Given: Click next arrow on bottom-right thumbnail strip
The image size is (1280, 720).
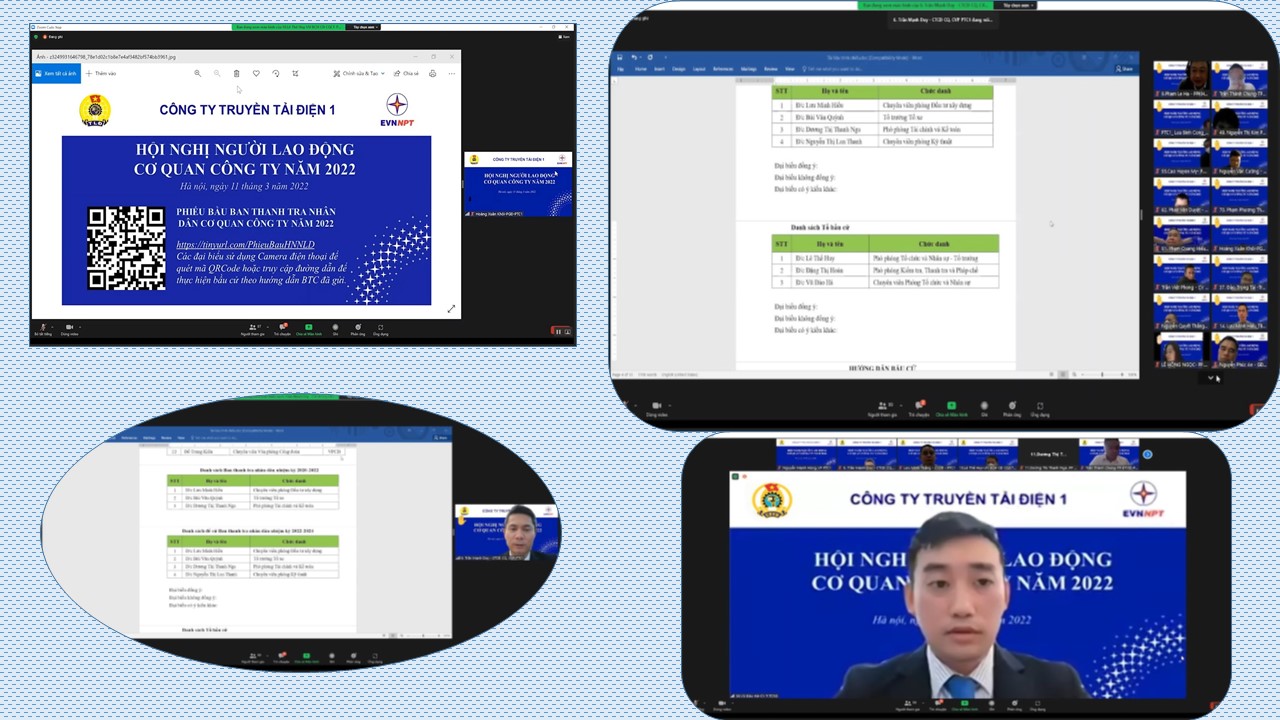Looking at the screenshot, I should (1147, 454).
